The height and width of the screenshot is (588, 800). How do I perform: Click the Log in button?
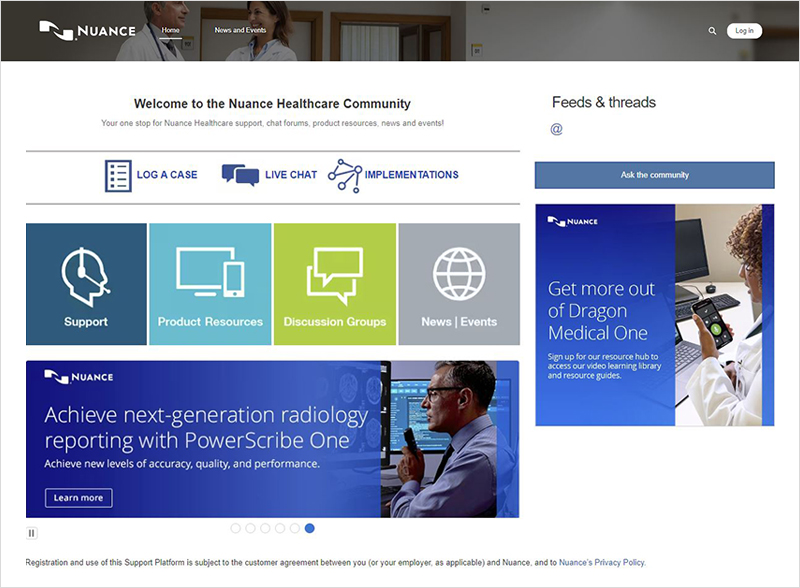pyautogui.click(x=744, y=31)
